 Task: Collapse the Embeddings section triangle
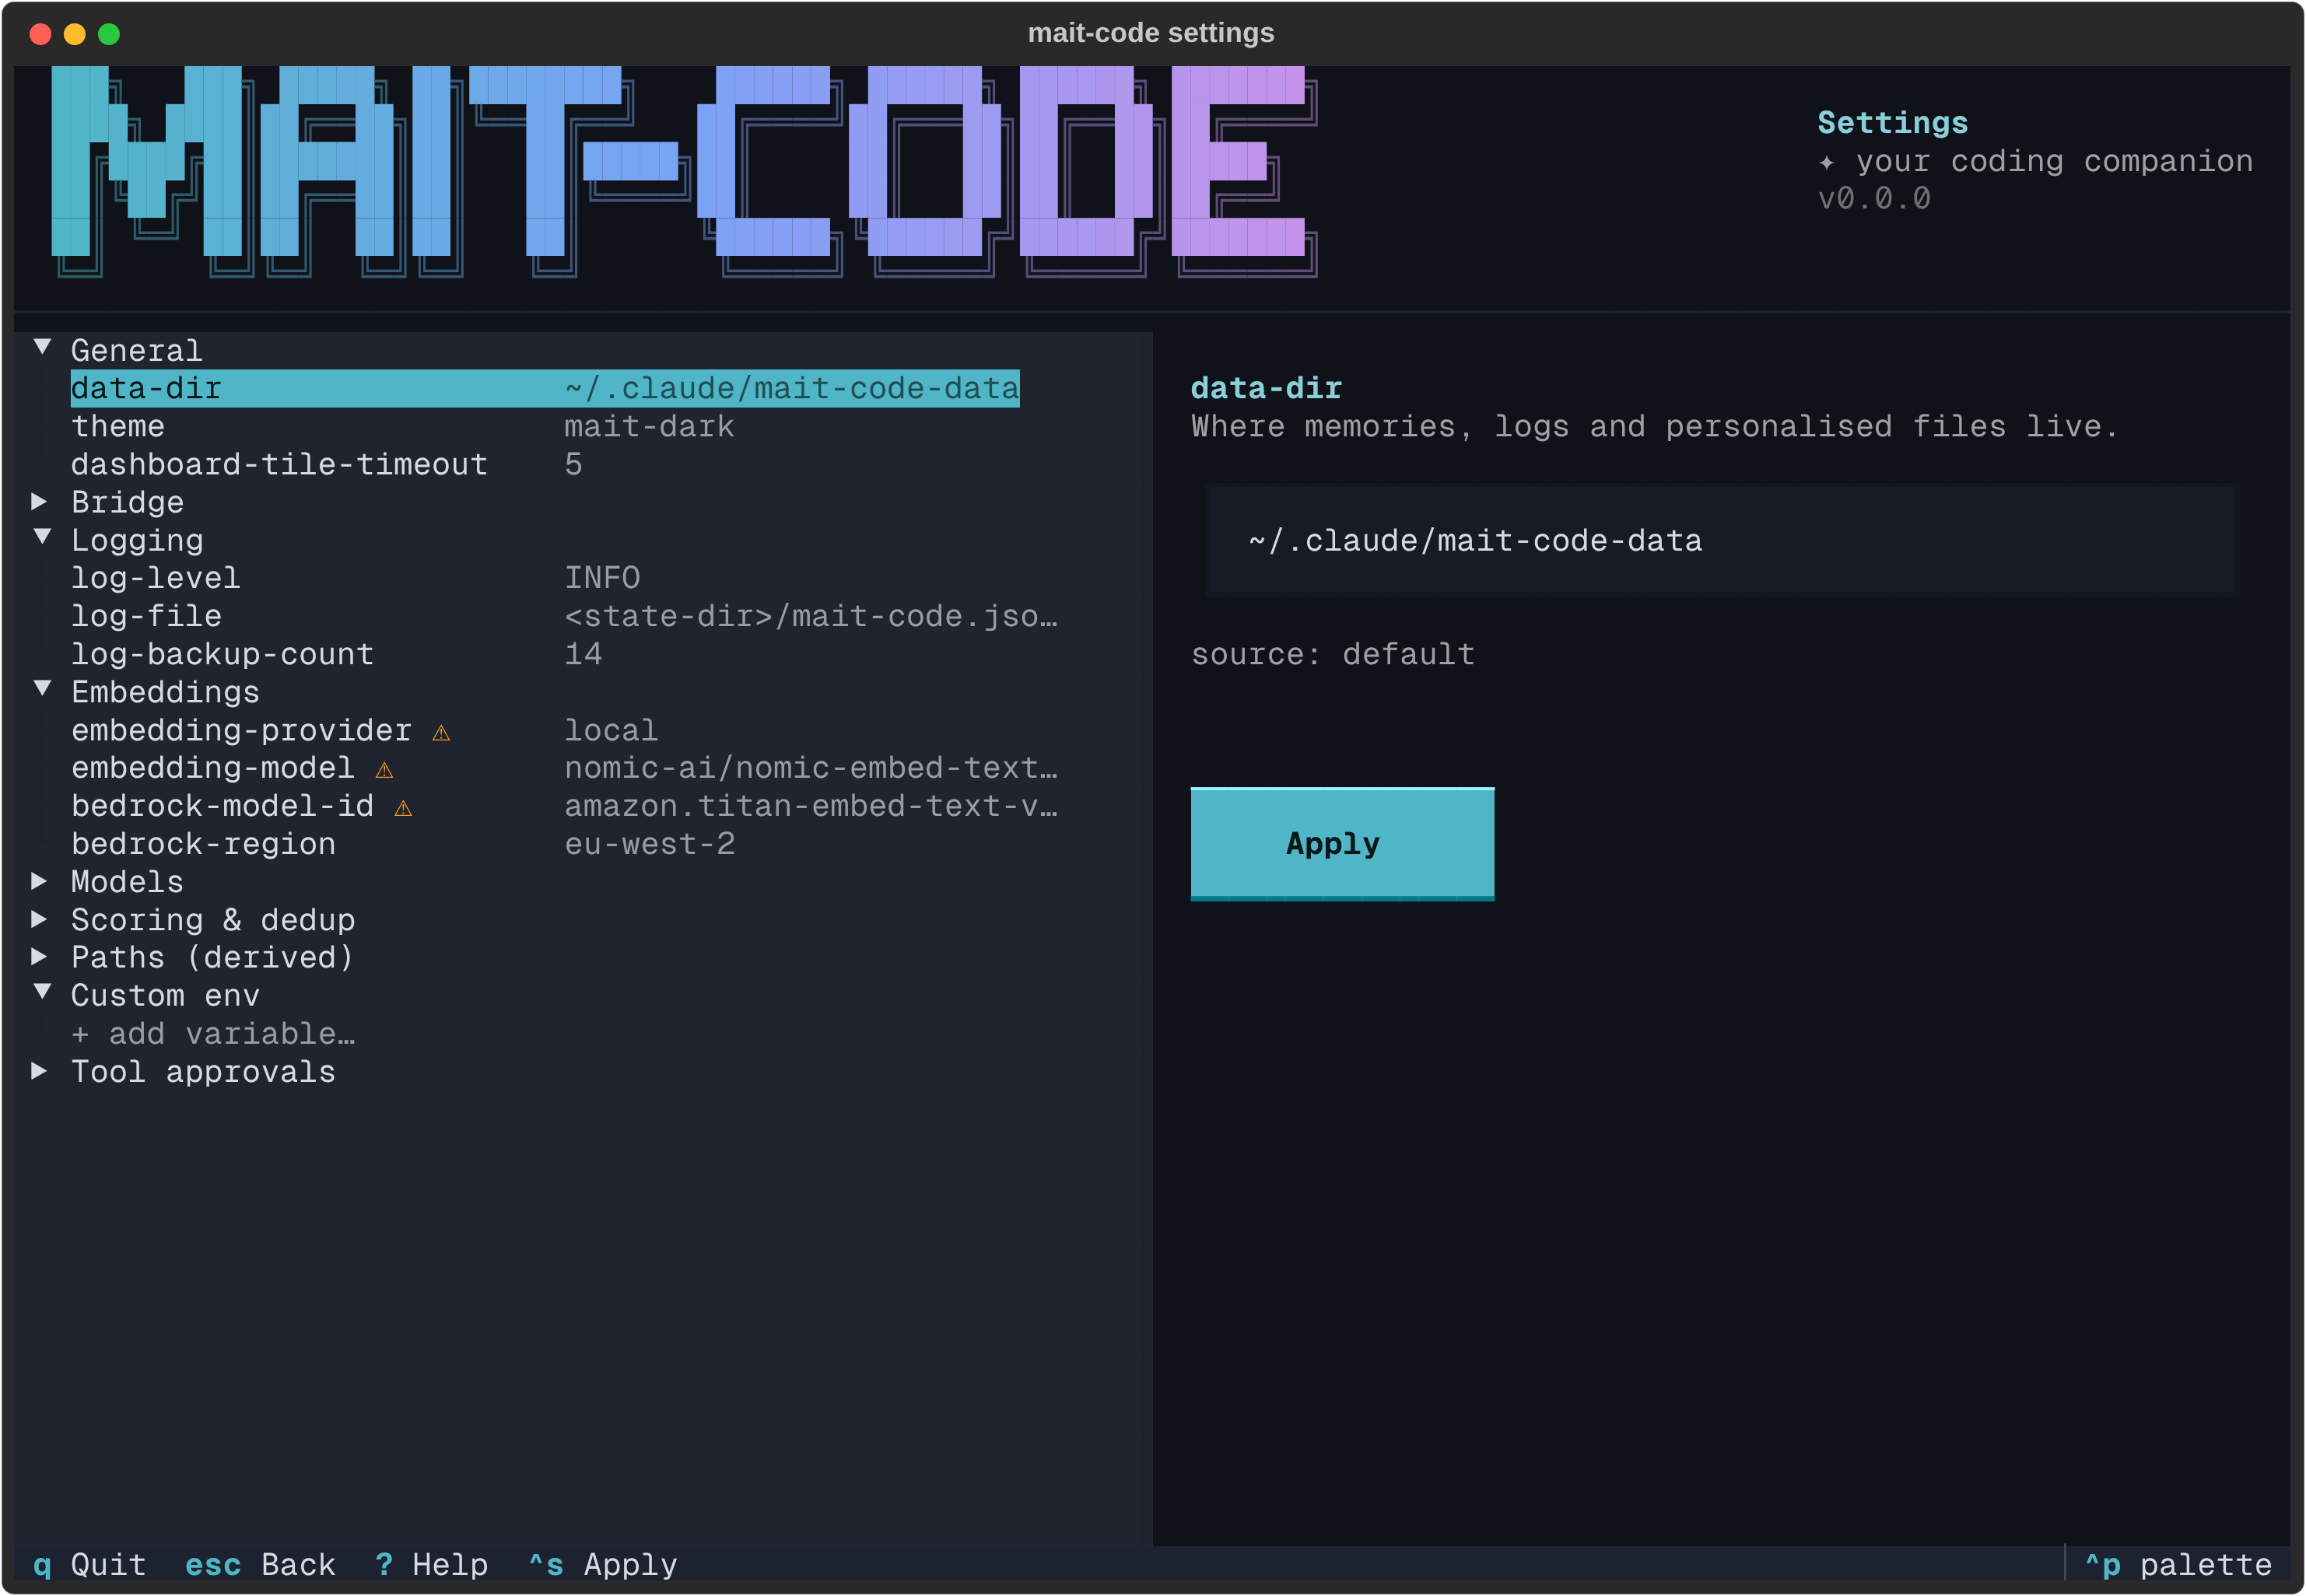42,690
